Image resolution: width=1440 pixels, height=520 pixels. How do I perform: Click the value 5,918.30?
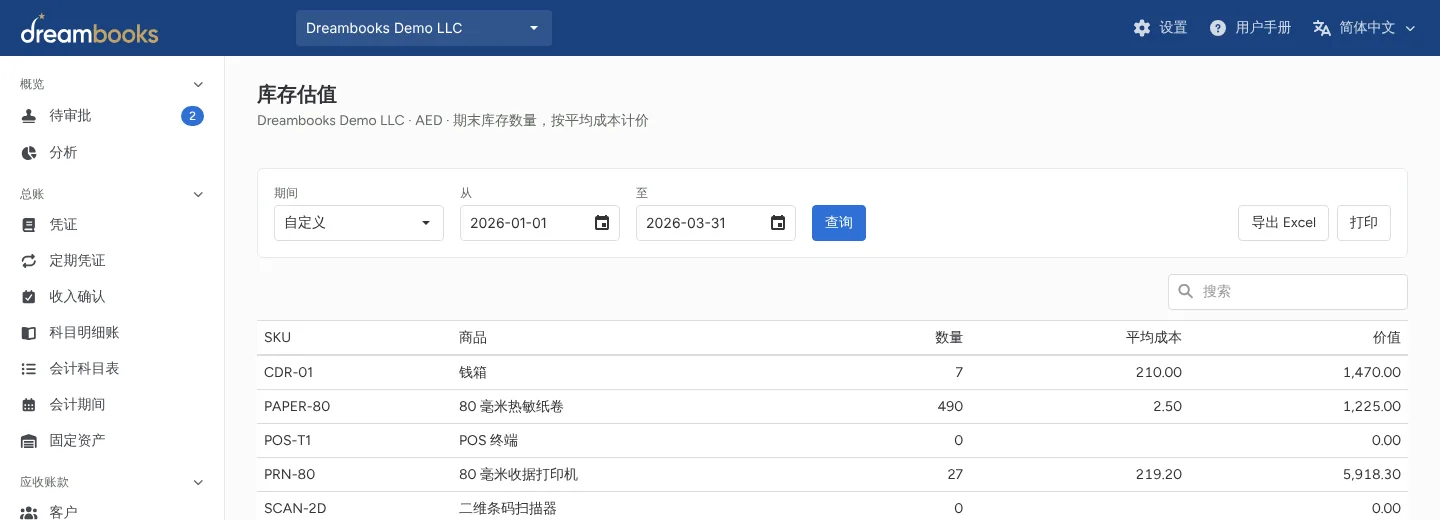(1372, 474)
